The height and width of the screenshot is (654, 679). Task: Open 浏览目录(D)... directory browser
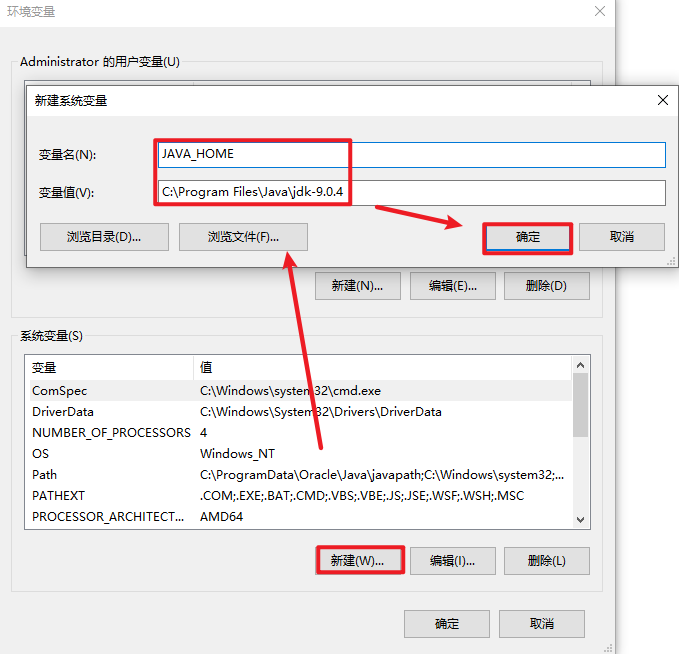[x=104, y=237]
